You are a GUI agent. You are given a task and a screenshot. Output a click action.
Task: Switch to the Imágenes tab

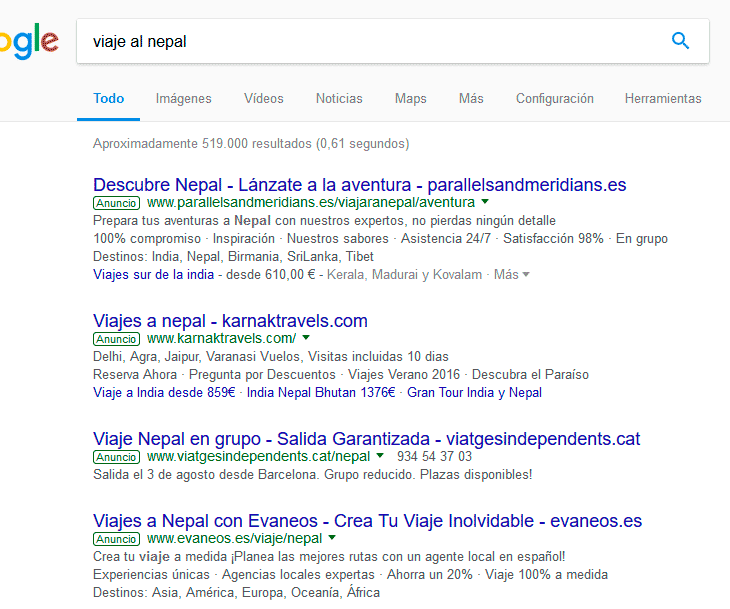pos(183,99)
